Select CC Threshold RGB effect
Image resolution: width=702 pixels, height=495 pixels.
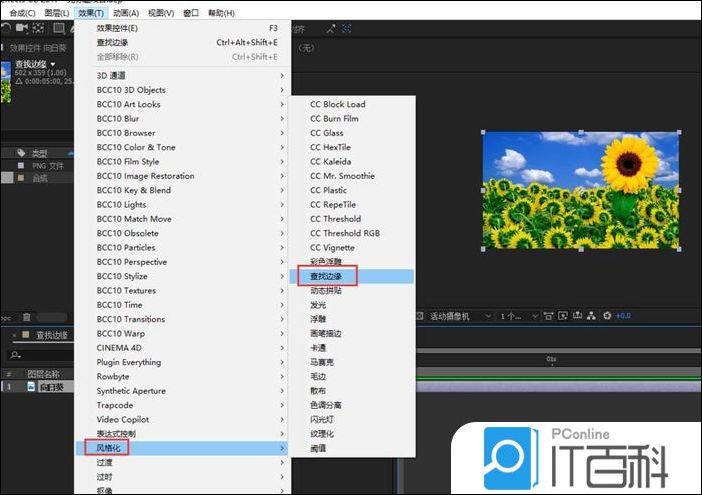[353, 233]
